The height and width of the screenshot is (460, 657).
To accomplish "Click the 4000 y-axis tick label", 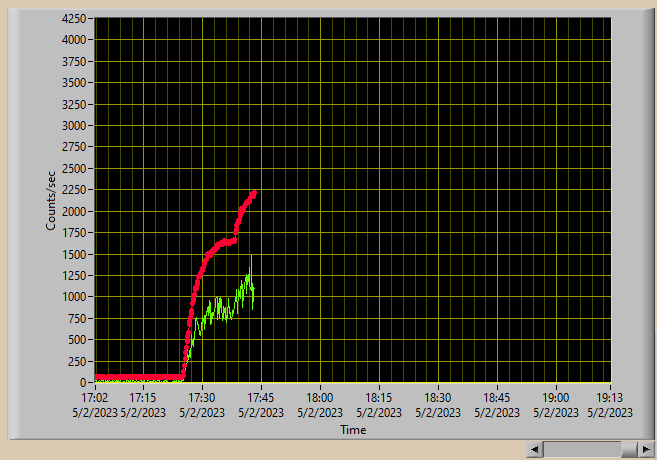I will (x=74, y=40).
